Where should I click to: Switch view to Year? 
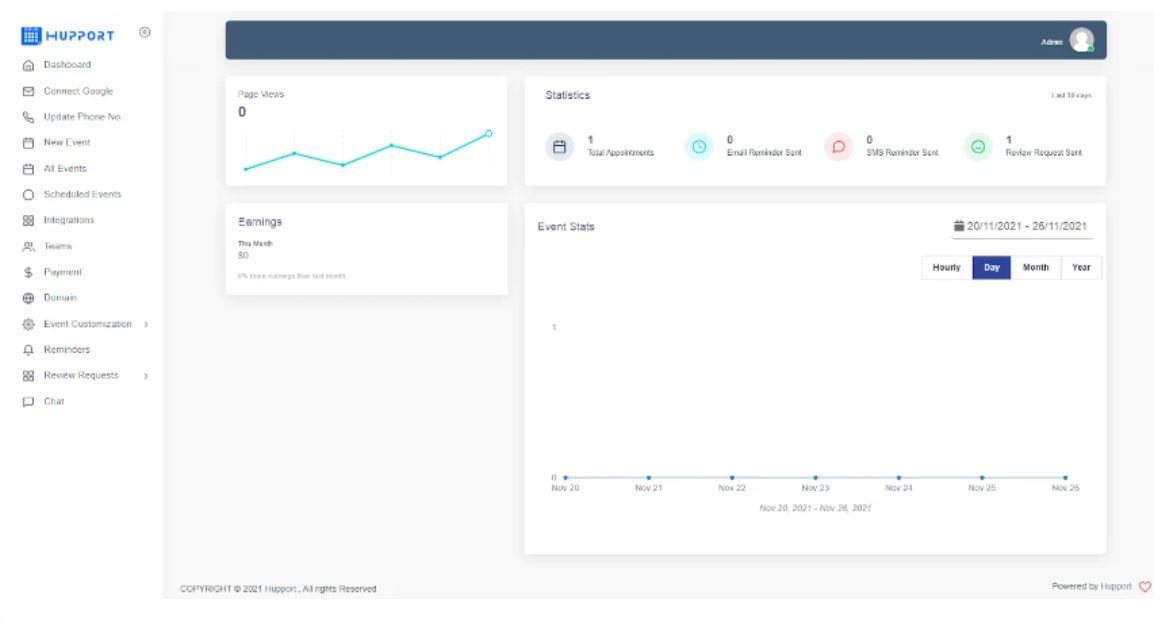(1081, 267)
